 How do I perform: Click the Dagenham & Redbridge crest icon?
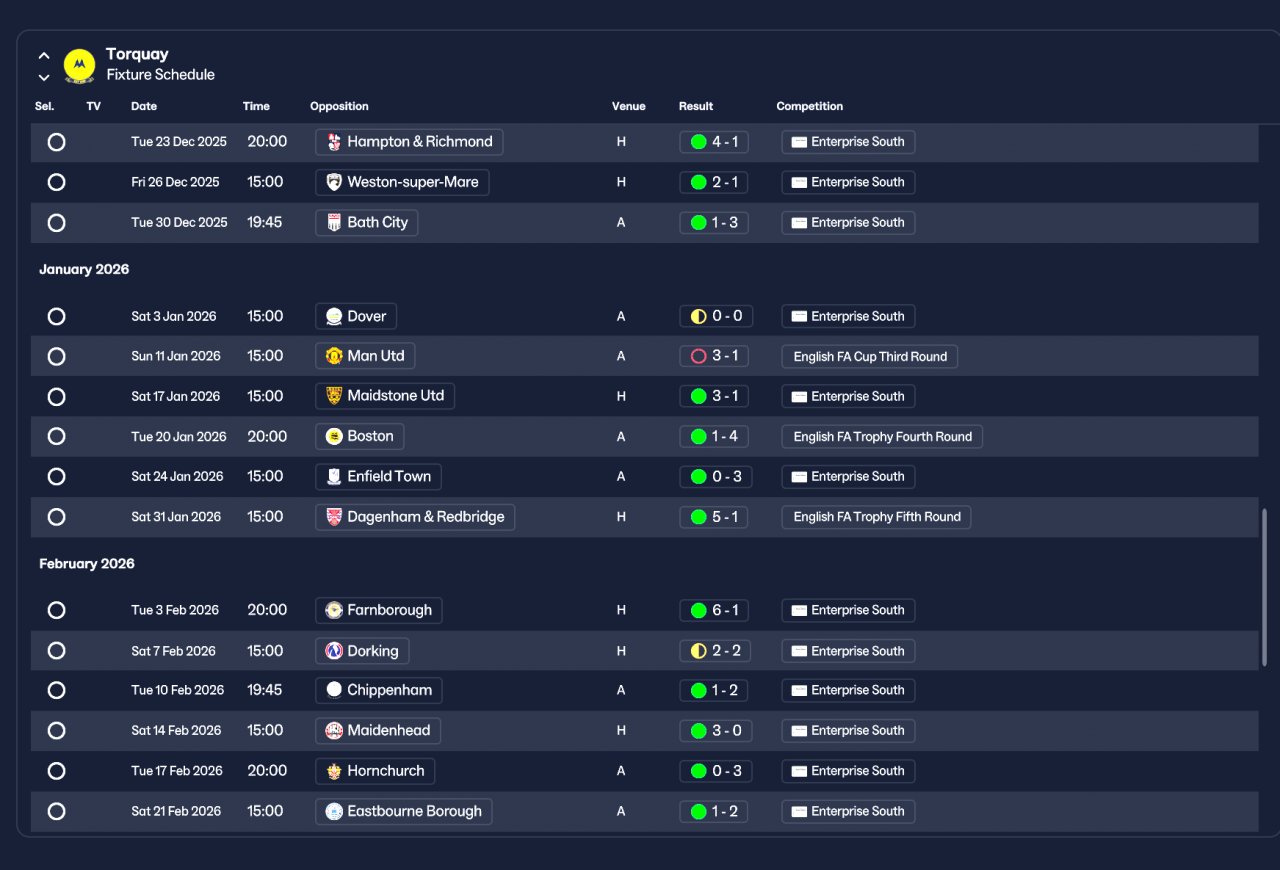pos(334,517)
